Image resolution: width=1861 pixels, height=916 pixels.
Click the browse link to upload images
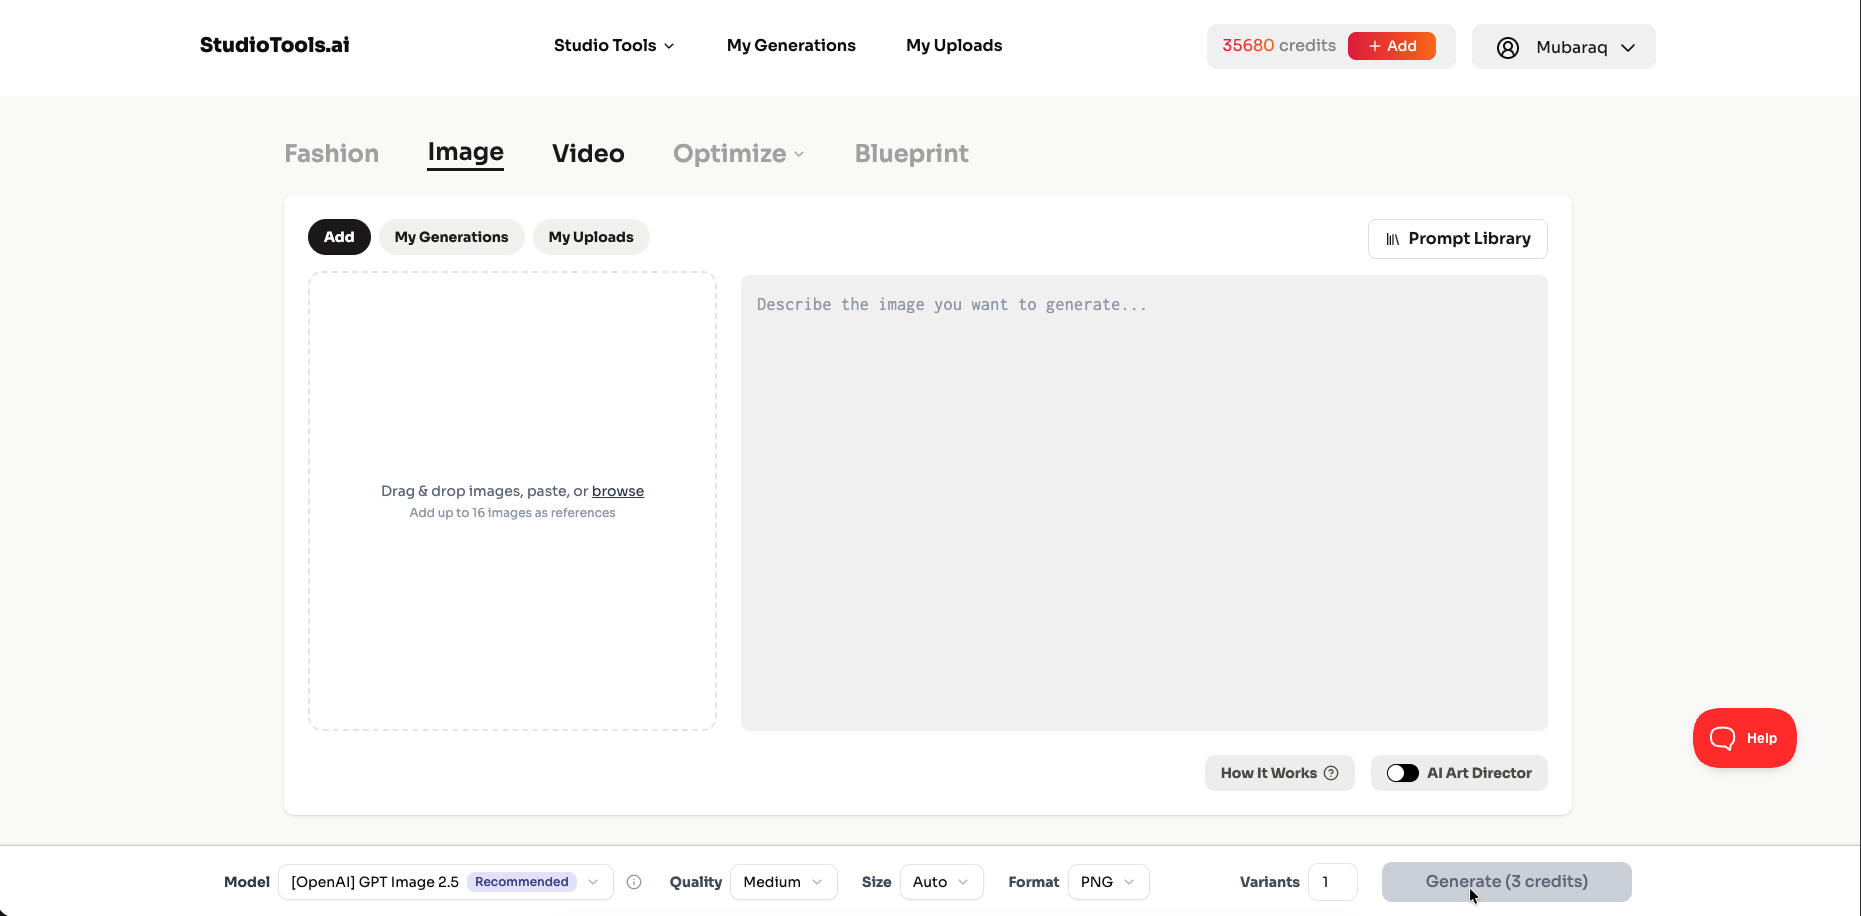click(x=618, y=491)
